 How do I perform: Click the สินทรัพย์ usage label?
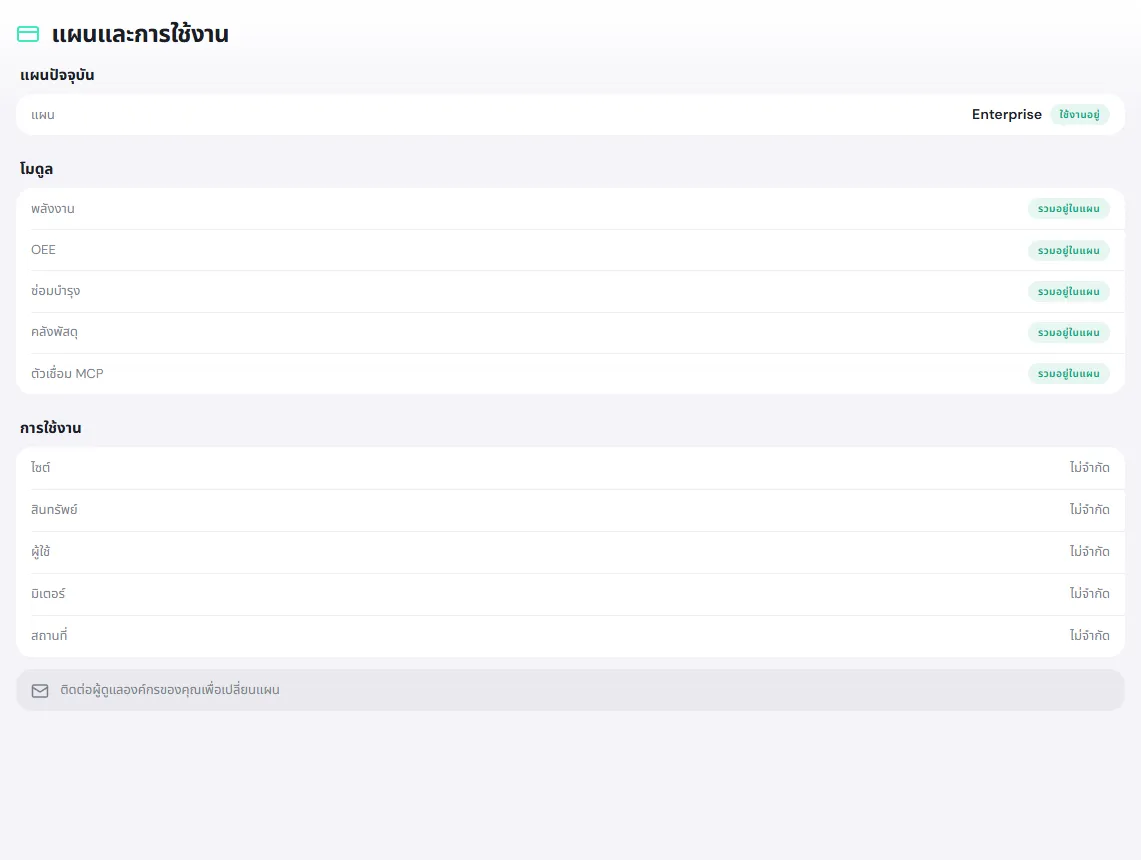pyautogui.click(x=54, y=509)
